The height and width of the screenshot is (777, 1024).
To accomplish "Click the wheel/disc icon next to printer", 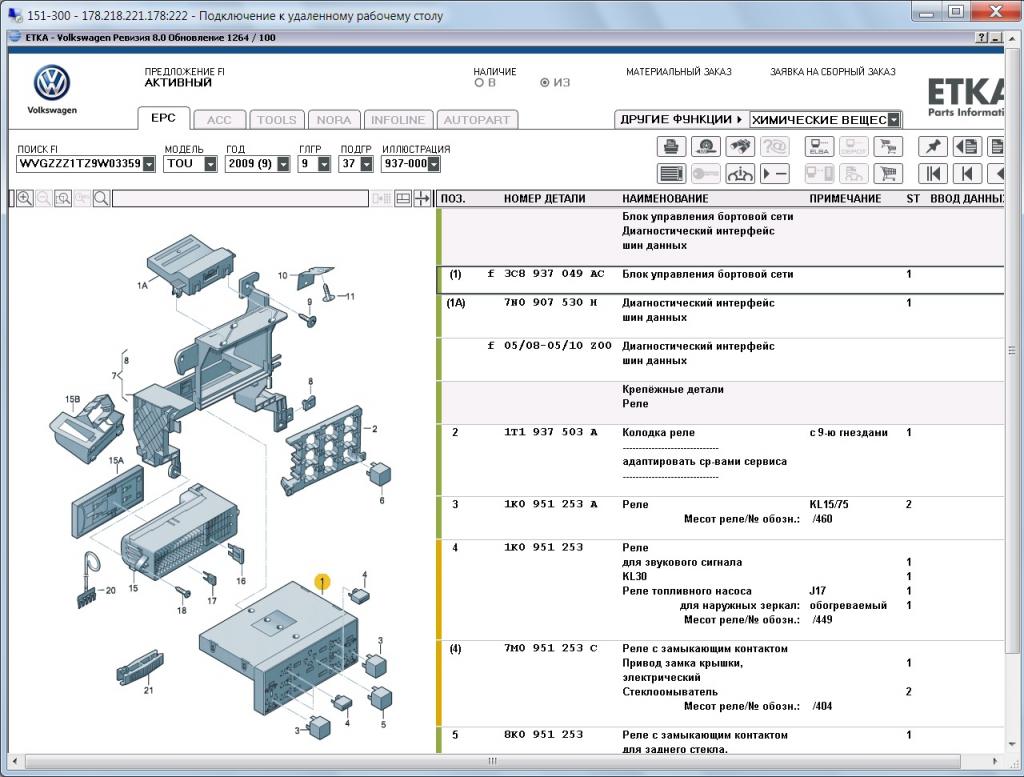I will pyautogui.click(x=705, y=146).
